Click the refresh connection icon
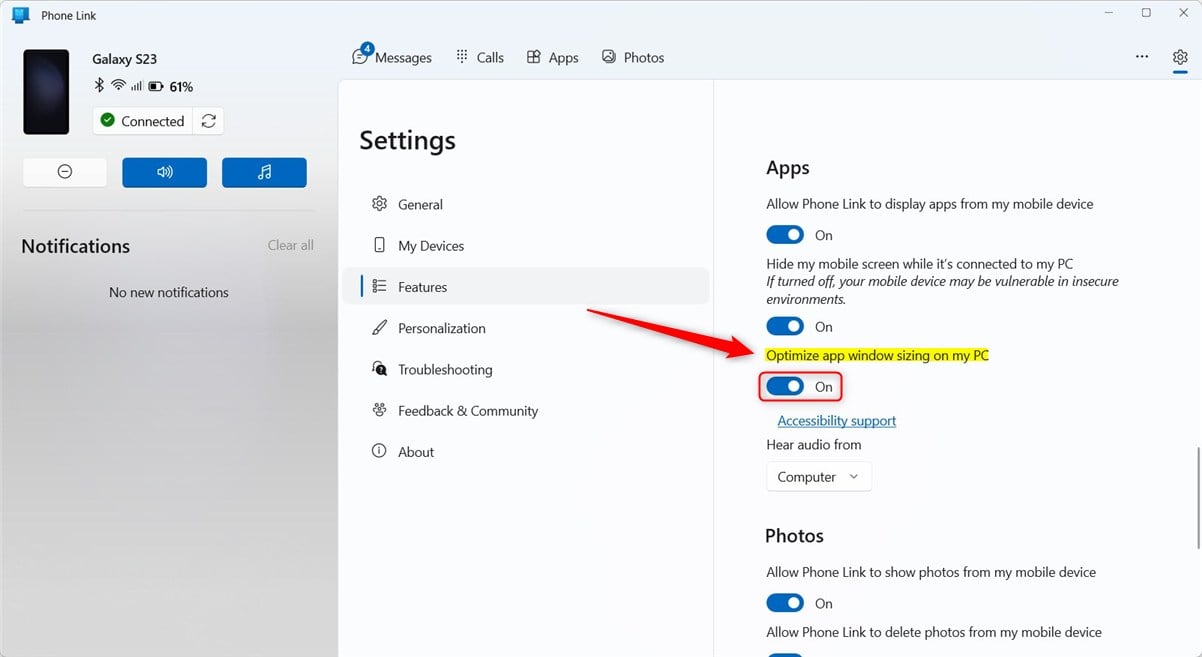The width and height of the screenshot is (1202, 657). [208, 121]
